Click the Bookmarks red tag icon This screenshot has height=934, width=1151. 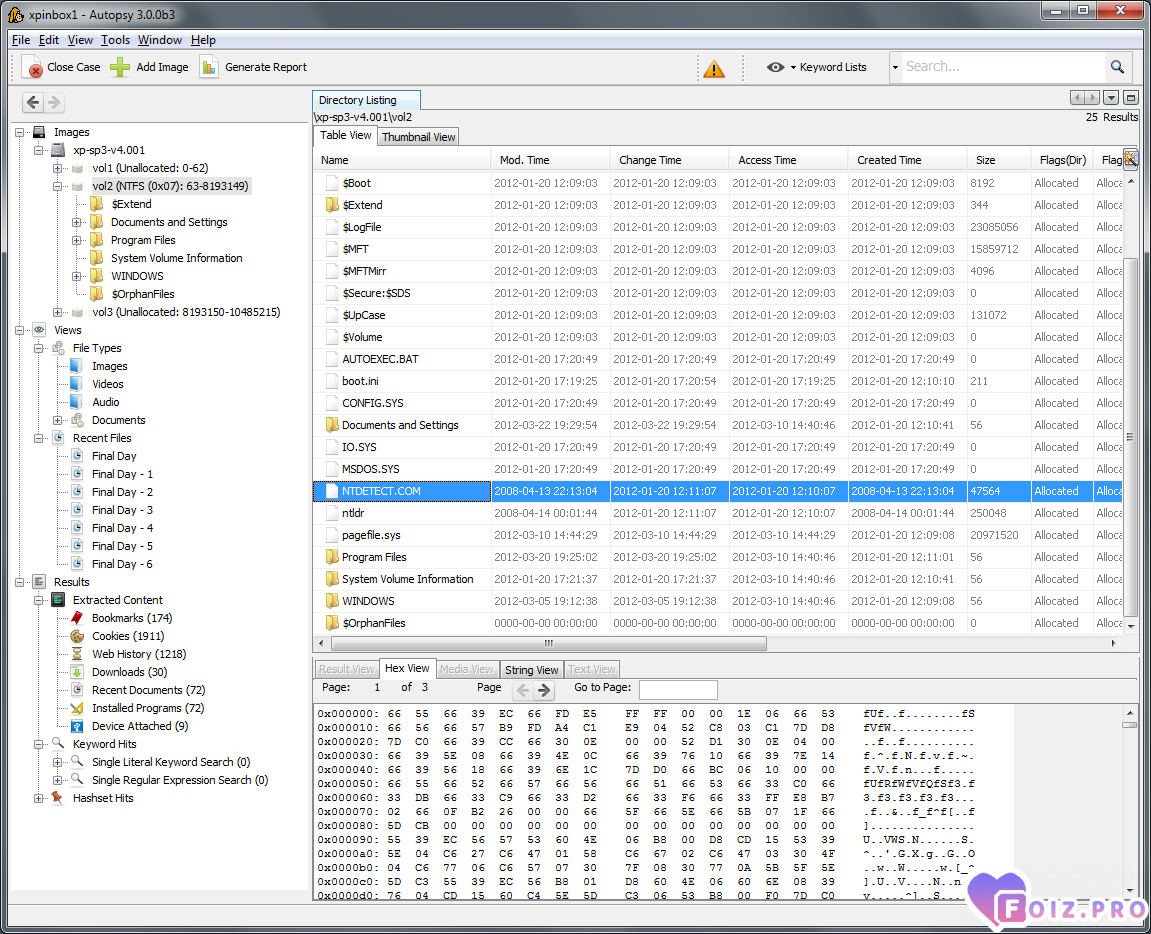point(77,618)
